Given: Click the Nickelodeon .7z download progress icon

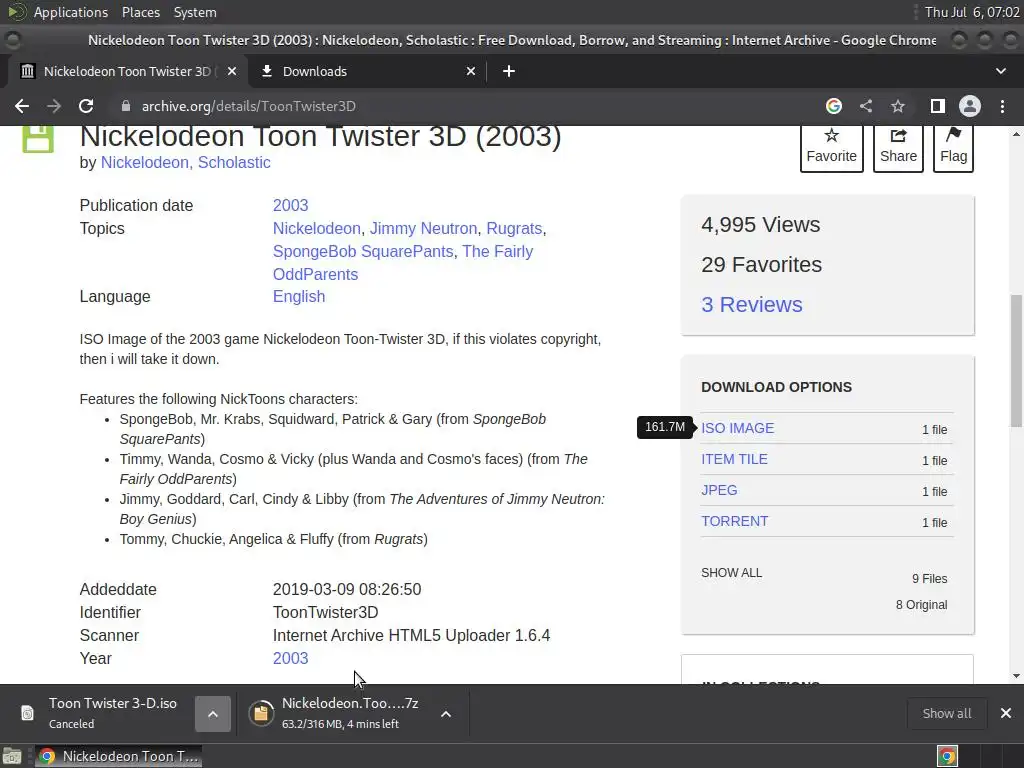Looking at the screenshot, I should click(x=261, y=712).
